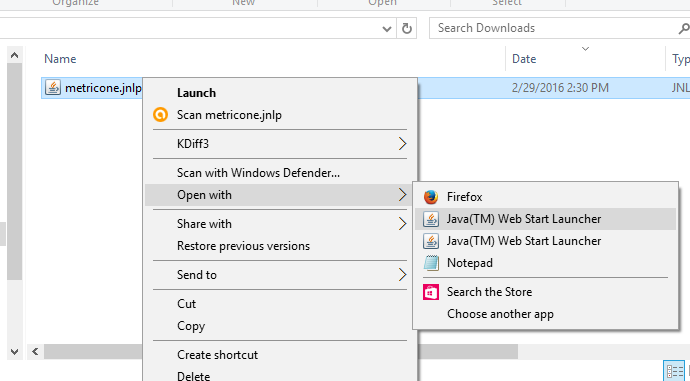Image resolution: width=690 pixels, height=381 pixels.
Task: Choose Launch from the context menu
Action: [281, 93]
